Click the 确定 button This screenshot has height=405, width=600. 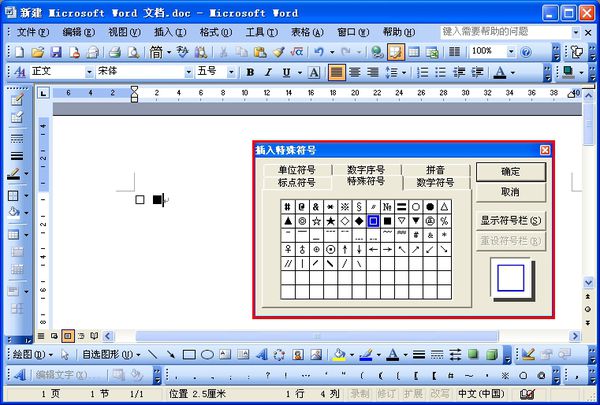point(510,171)
